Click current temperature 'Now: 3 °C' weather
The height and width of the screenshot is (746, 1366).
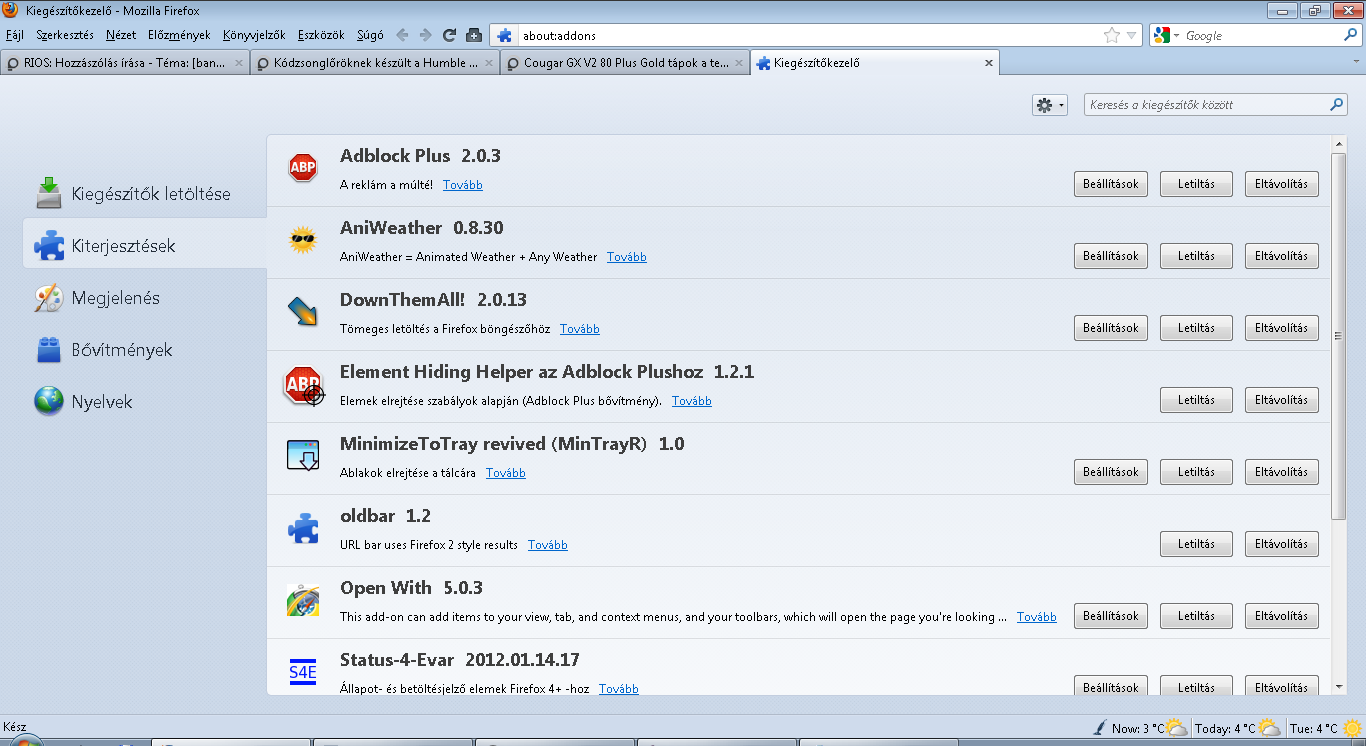tap(1139, 728)
